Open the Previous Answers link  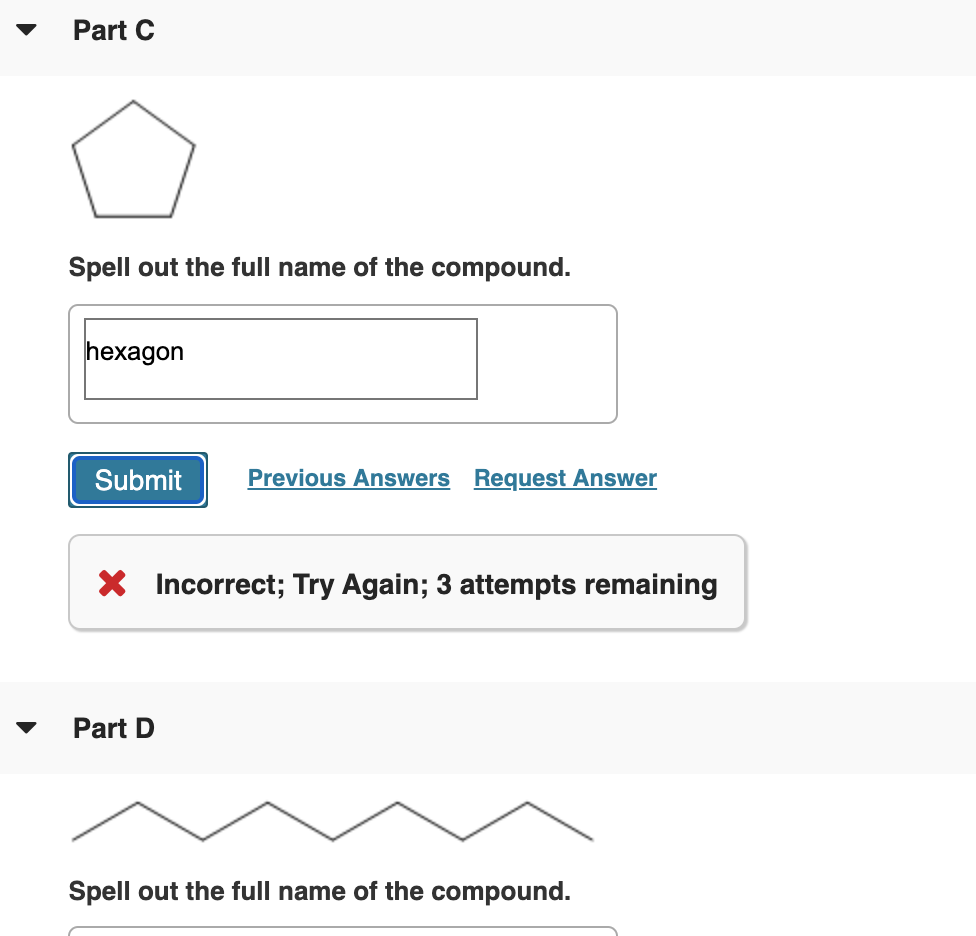[x=349, y=478]
